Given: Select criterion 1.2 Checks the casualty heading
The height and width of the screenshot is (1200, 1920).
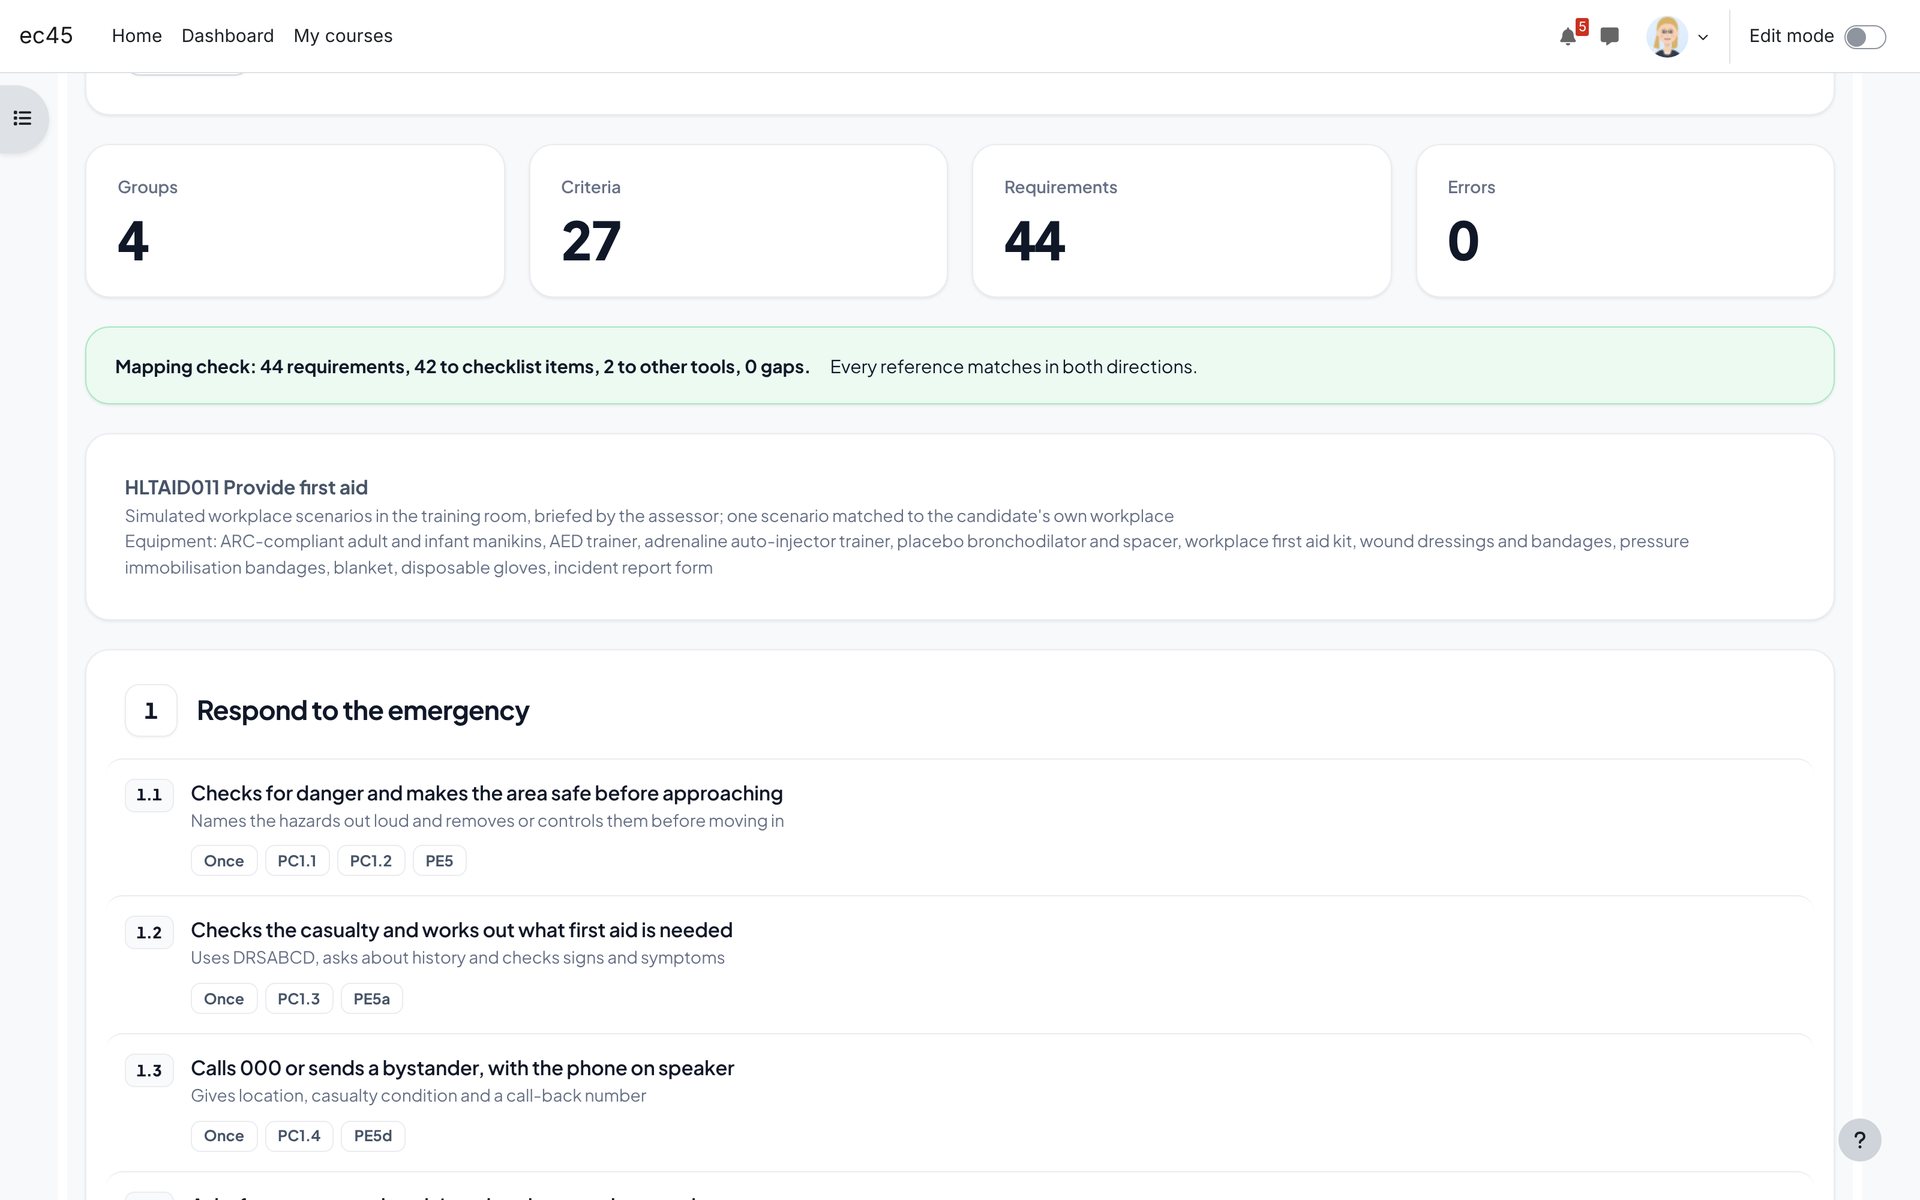Looking at the screenshot, I should pos(462,930).
